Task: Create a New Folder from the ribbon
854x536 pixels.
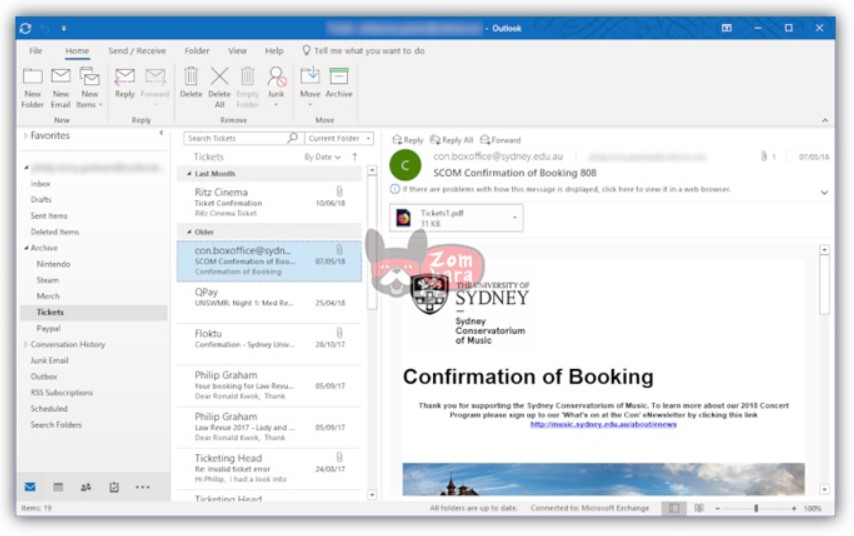Action: tap(33, 87)
